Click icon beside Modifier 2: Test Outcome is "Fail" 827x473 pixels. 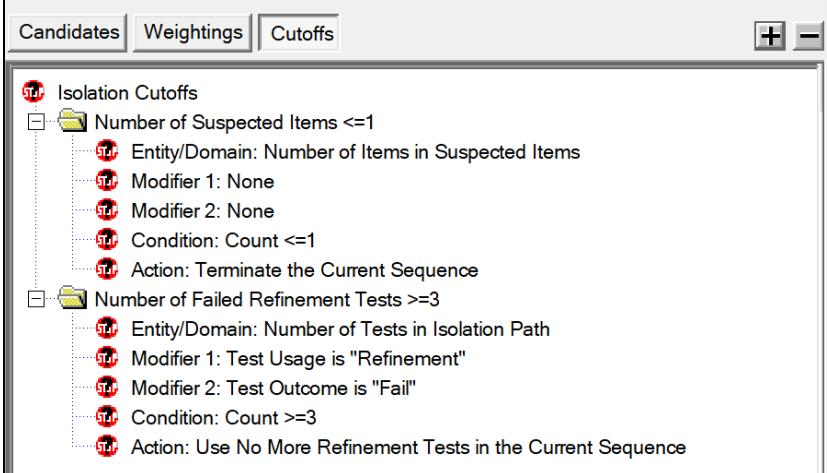(107, 387)
